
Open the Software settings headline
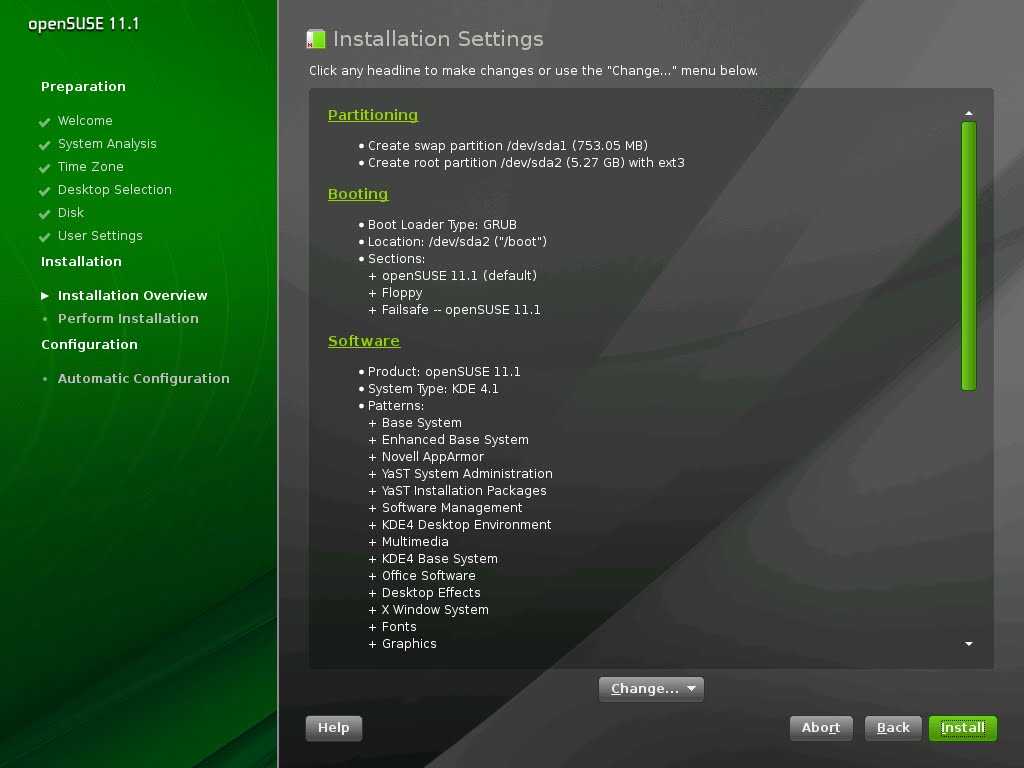click(x=364, y=341)
